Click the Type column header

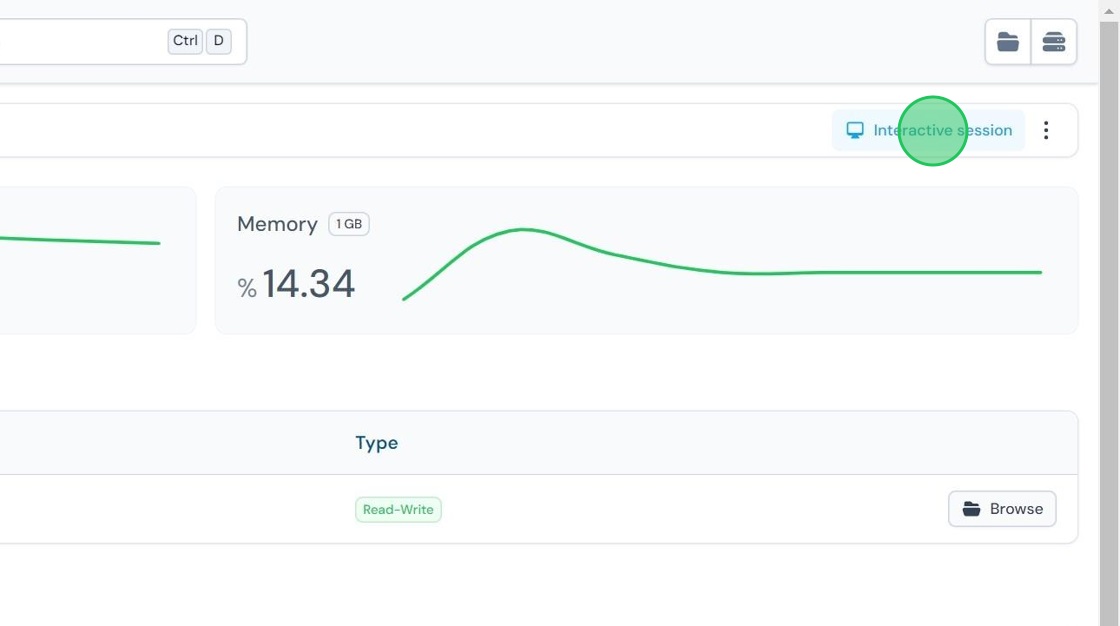point(376,443)
